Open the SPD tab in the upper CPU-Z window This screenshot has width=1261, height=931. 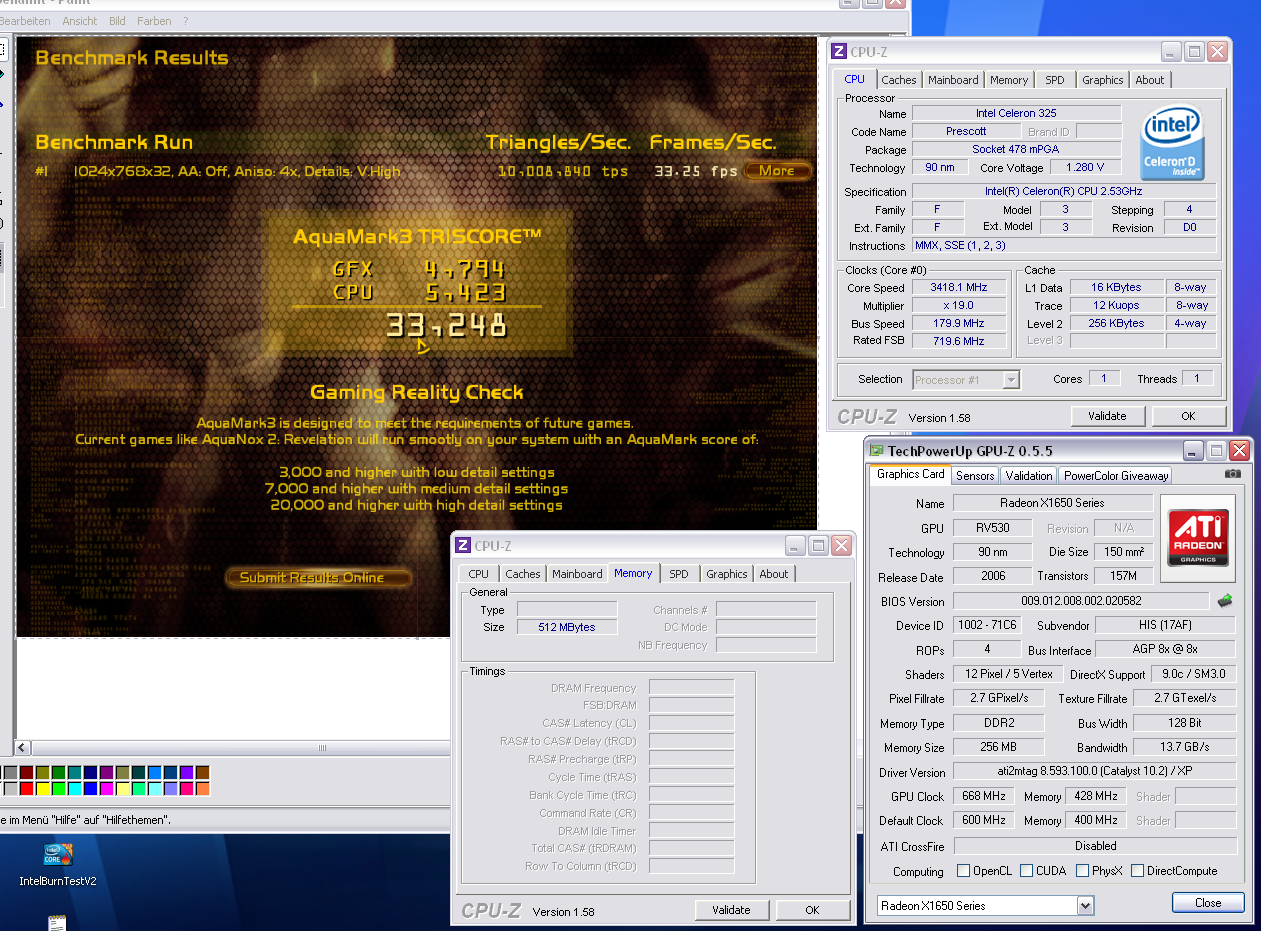point(1055,80)
